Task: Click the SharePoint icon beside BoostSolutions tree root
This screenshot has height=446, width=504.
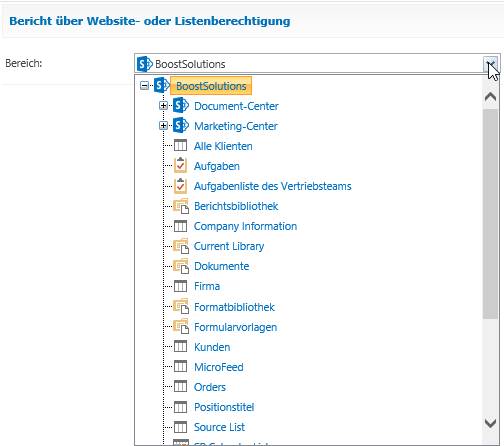Action: (162, 86)
